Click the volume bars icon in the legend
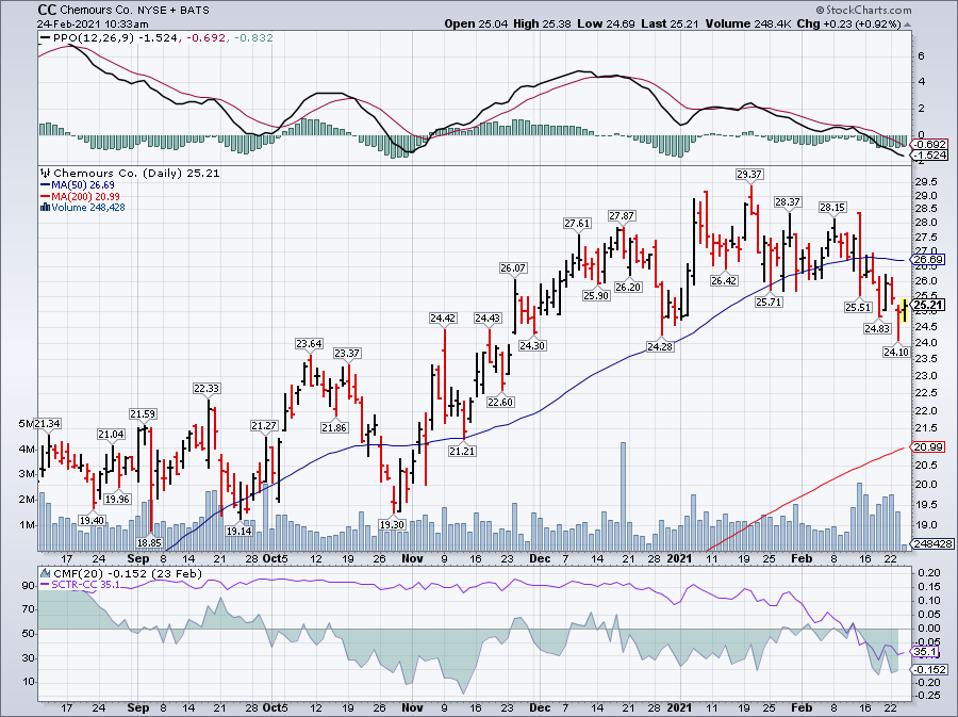The image size is (958, 717). (45, 208)
